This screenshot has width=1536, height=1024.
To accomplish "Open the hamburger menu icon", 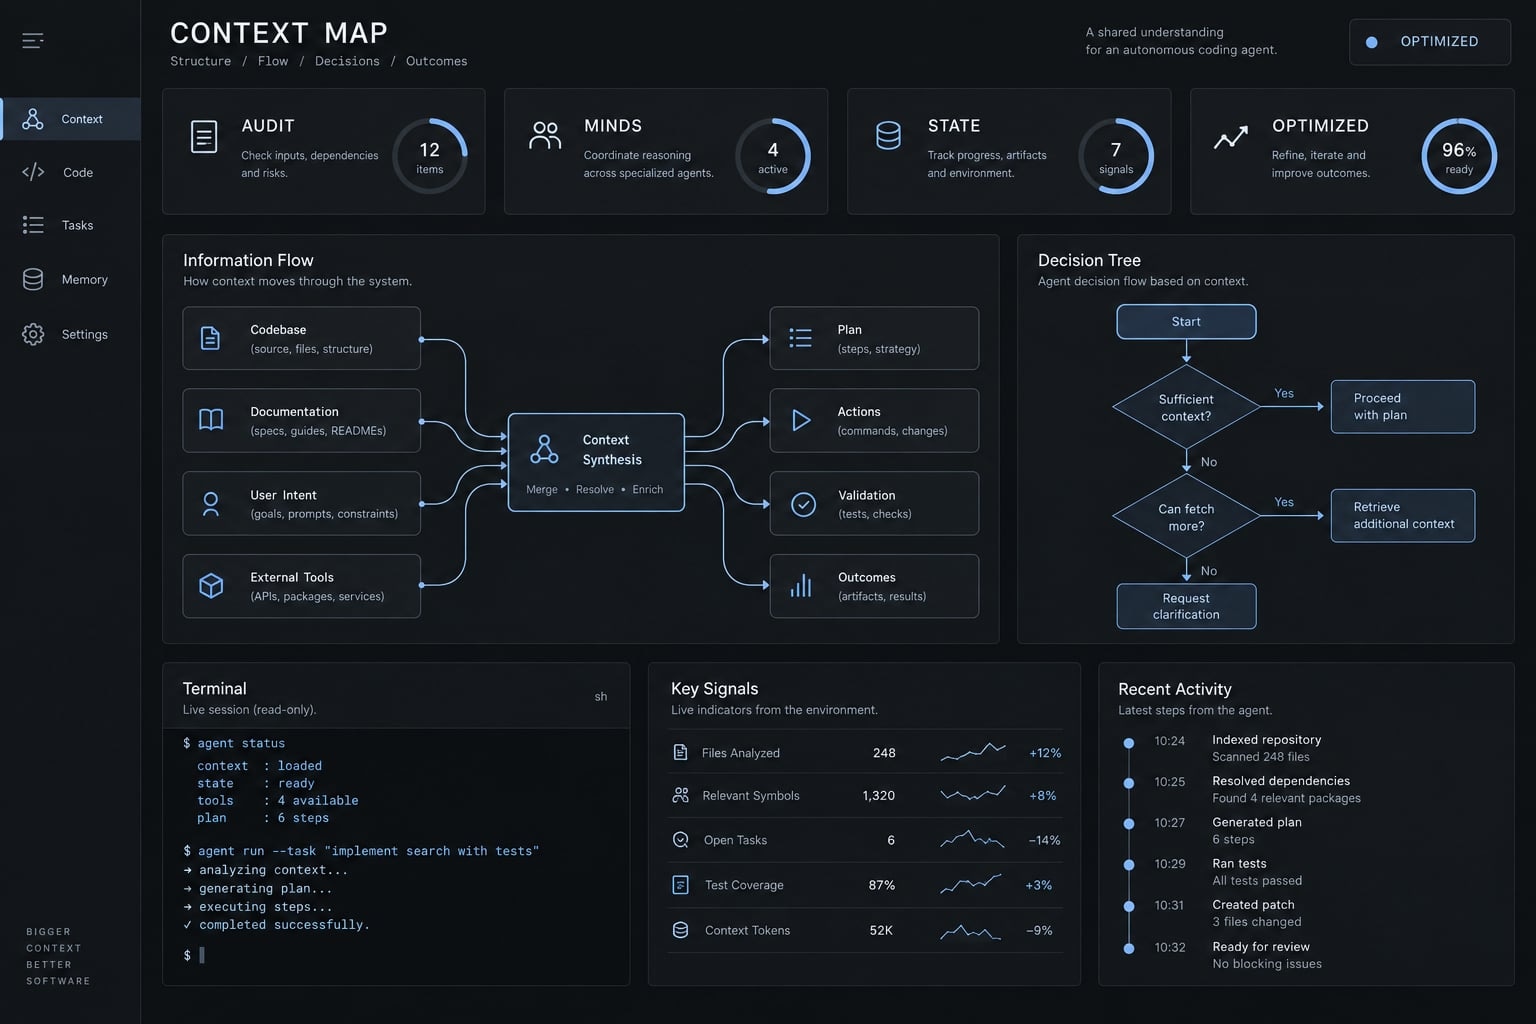I will point(33,41).
